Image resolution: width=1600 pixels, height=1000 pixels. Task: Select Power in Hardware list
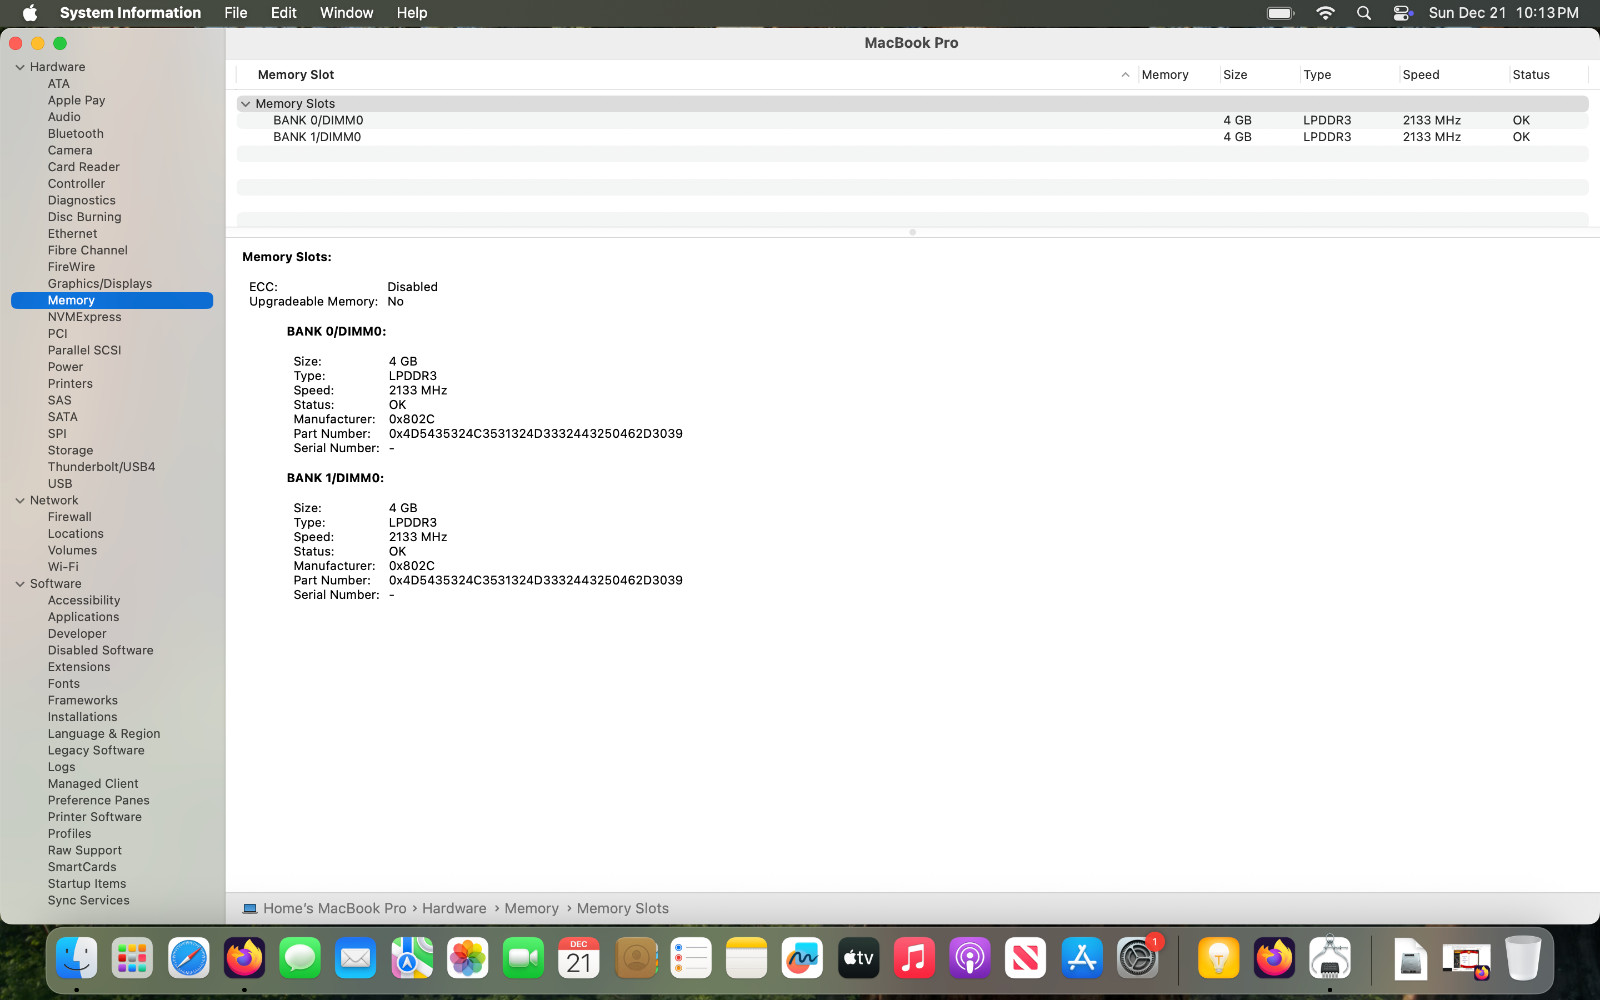point(65,367)
